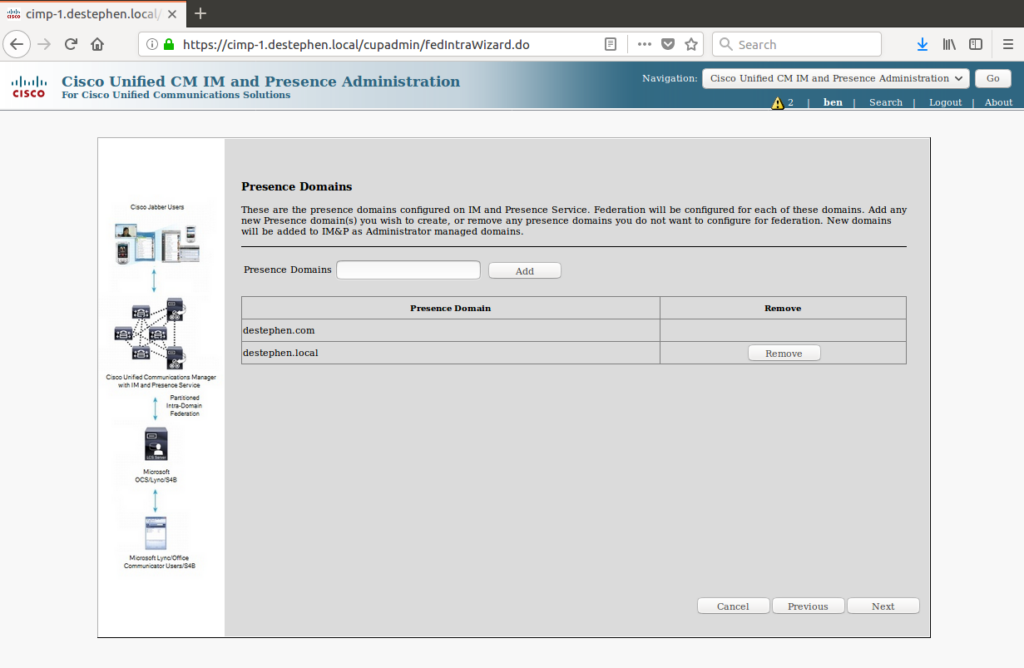The height and width of the screenshot is (668, 1024).
Task: Select the destephen.com table cell
Action: click(451, 330)
